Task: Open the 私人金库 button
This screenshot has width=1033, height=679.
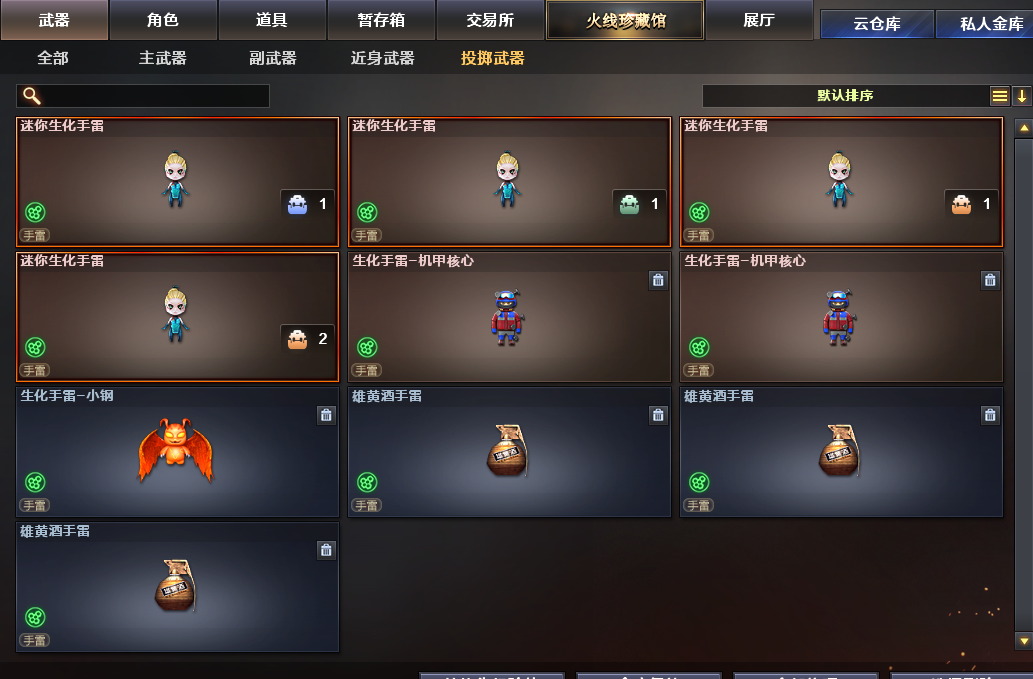Action: [x=987, y=24]
